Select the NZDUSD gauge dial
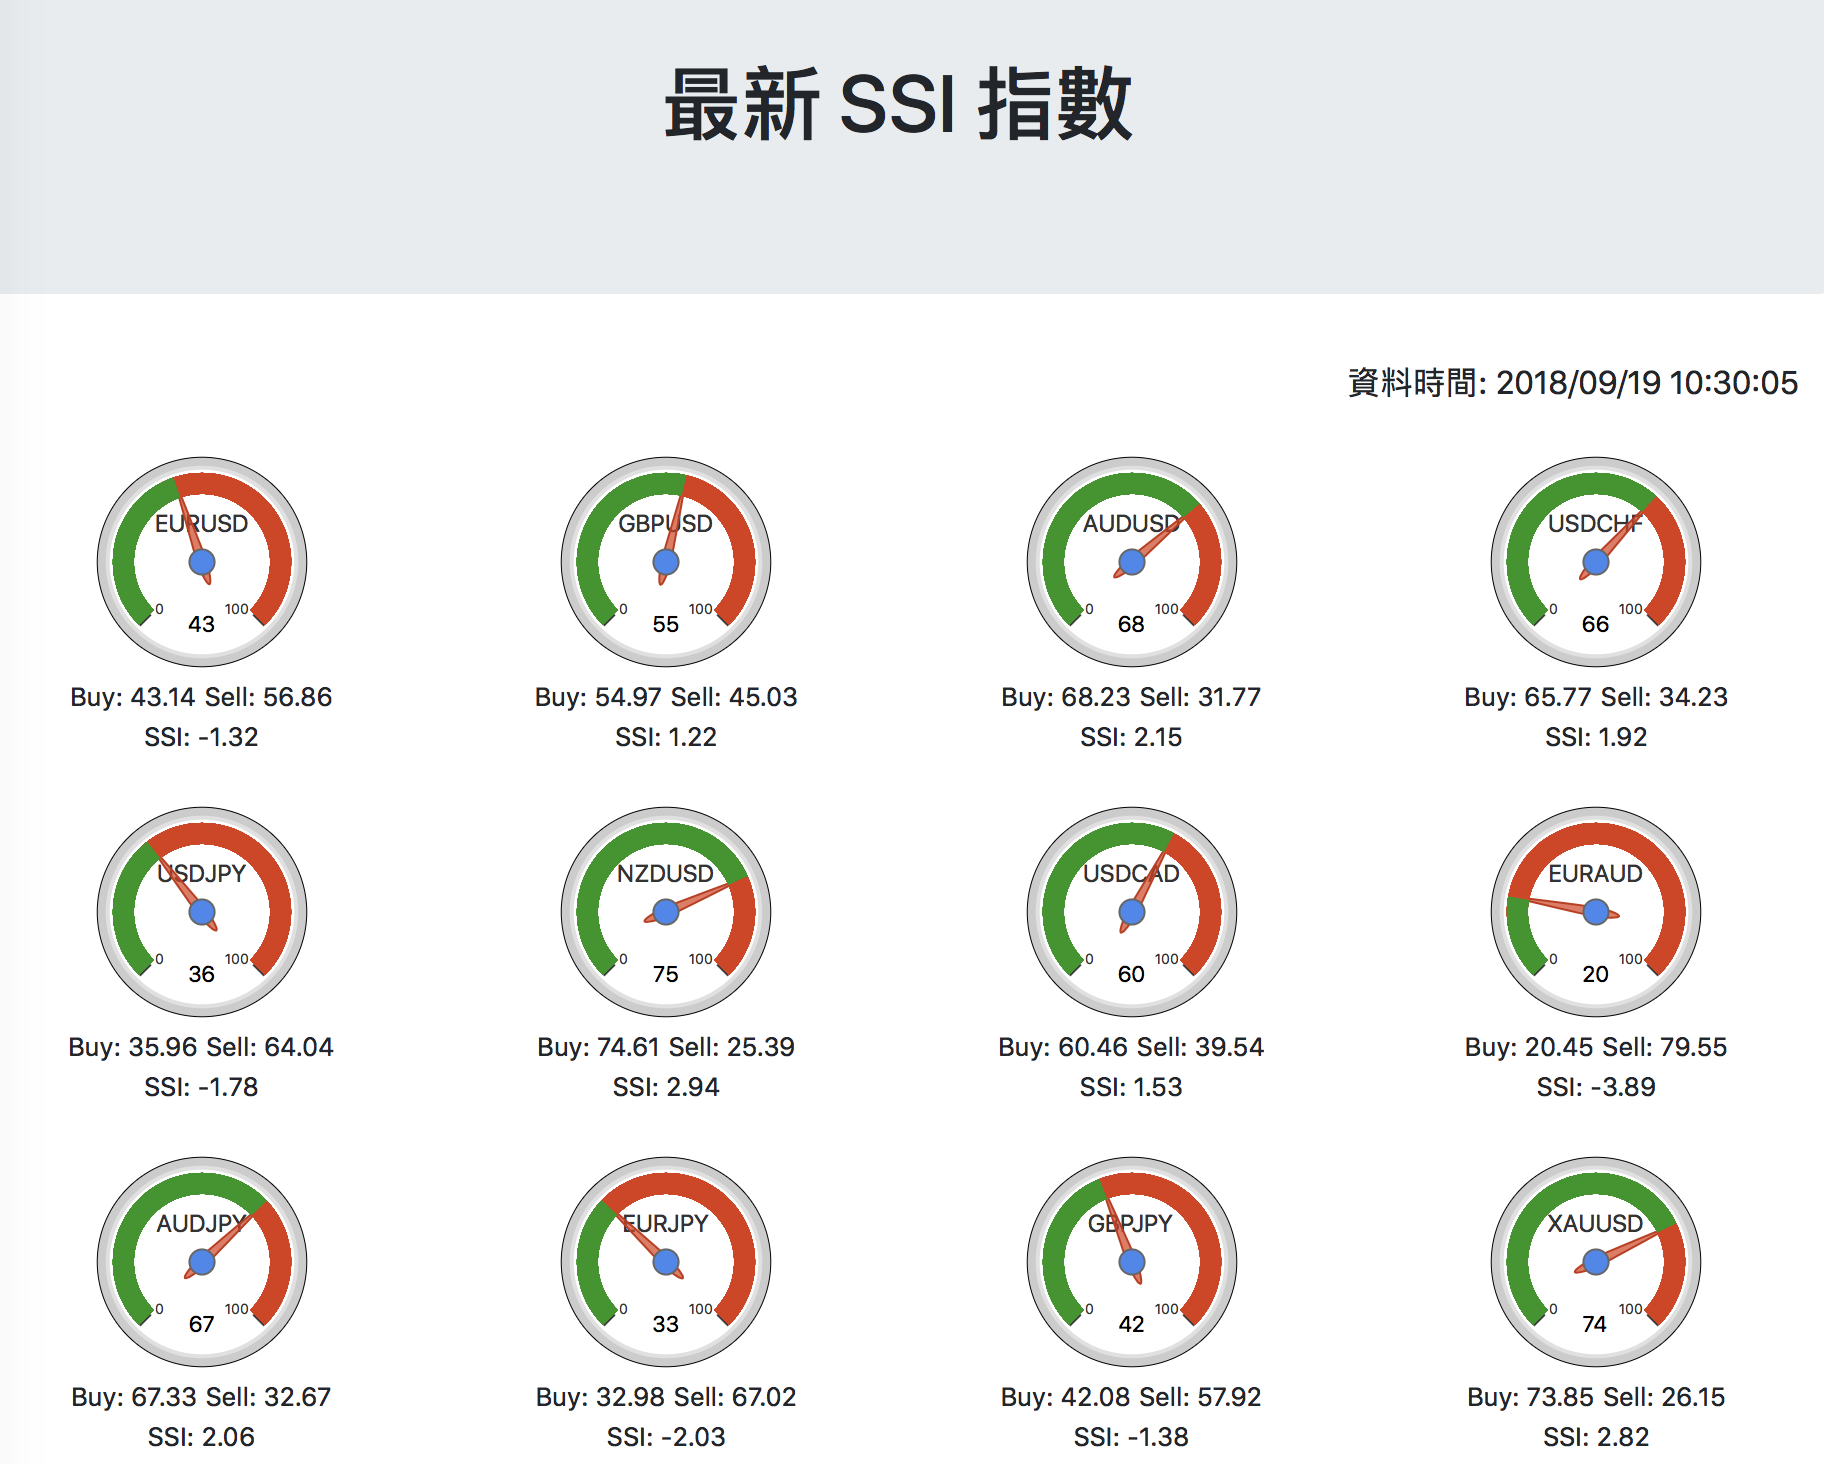This screenshot has width=1824, height=1464. pyautogui.click(x=666, y=912)
